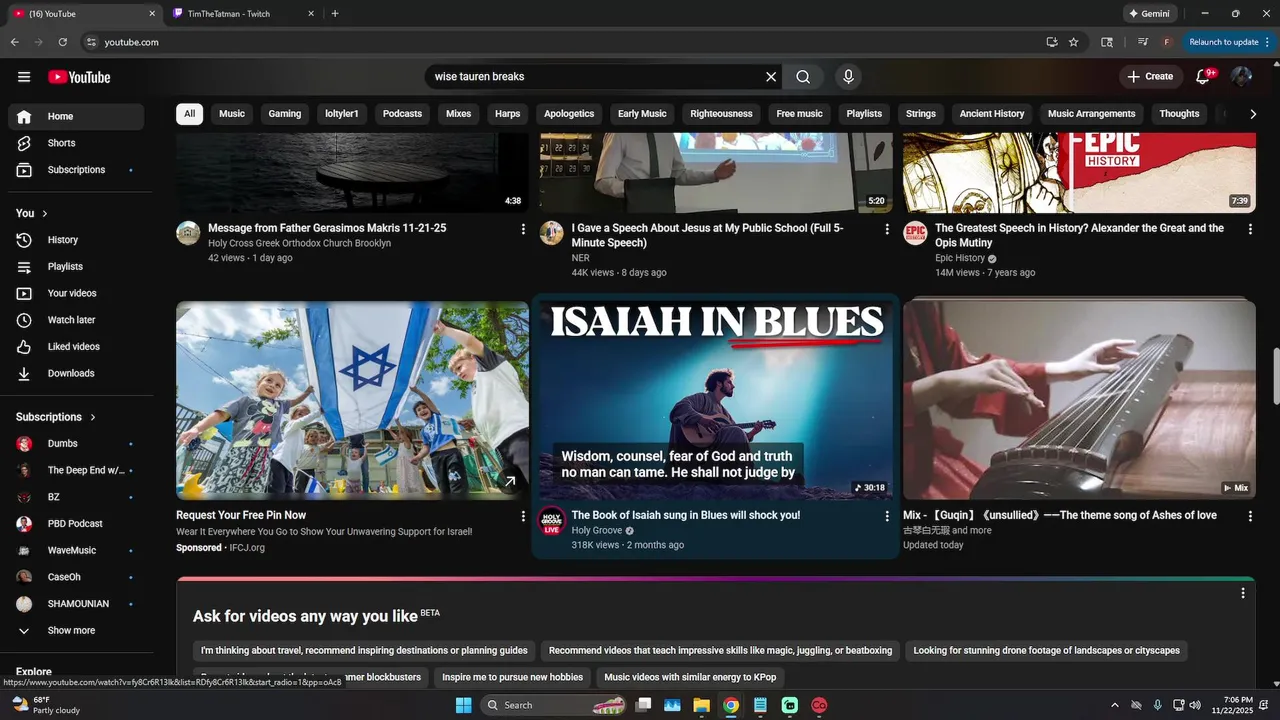Choose the drone footage prompt suggestion
This screenshot has height=720, width=1280.
tap(1046, 650)
